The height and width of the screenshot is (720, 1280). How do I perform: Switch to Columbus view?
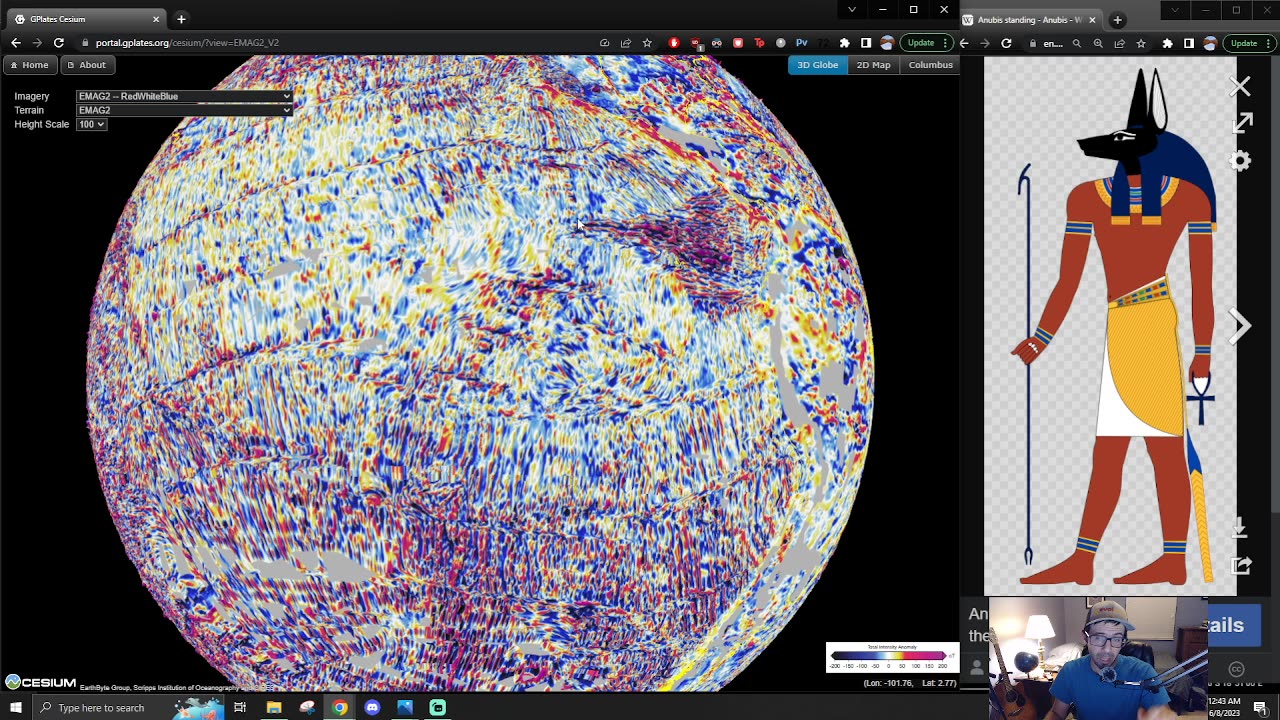coord(930,65)
